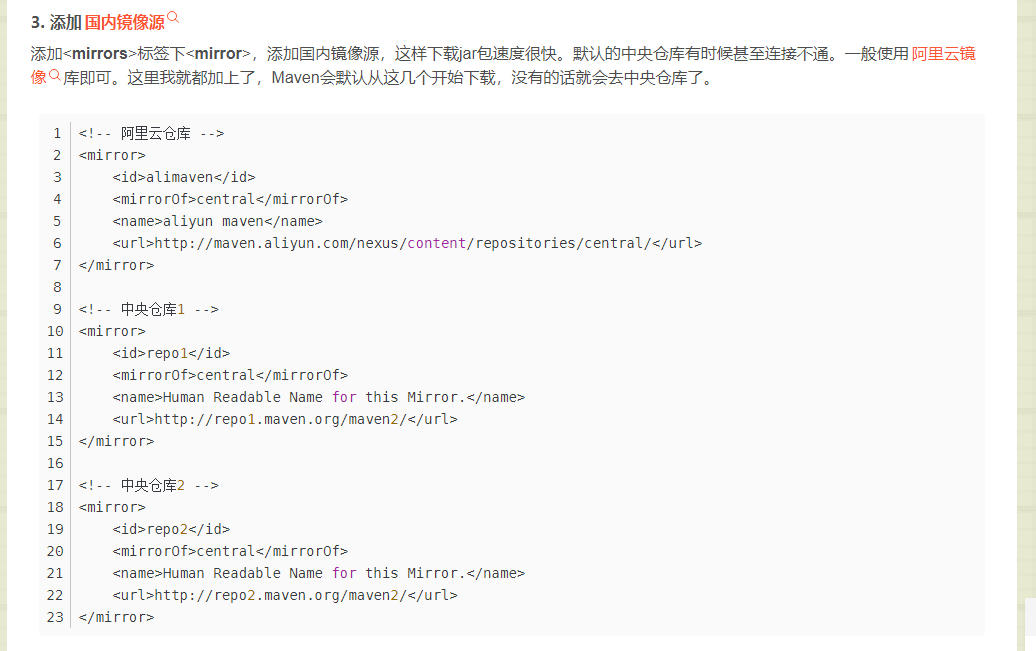Click the repo1 id code line
The height and width of the screenshot is (651, 1036).
[x=171, y=353]
